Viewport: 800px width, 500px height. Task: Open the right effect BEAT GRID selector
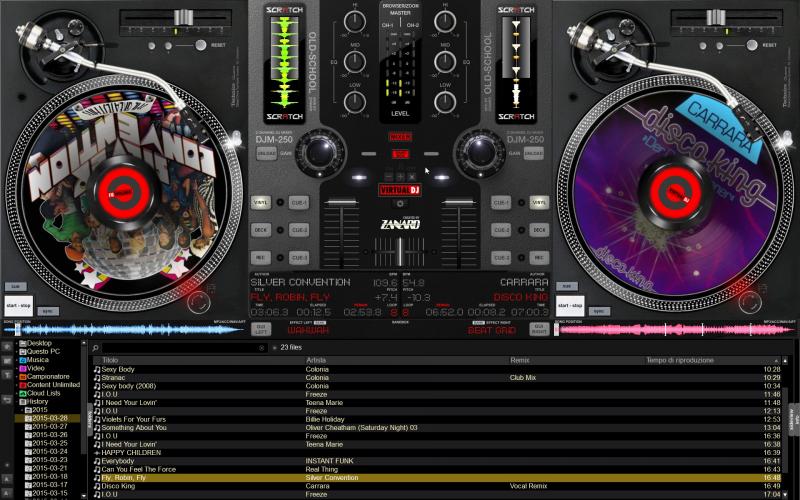pyautogui.click(x=492, y=331)
